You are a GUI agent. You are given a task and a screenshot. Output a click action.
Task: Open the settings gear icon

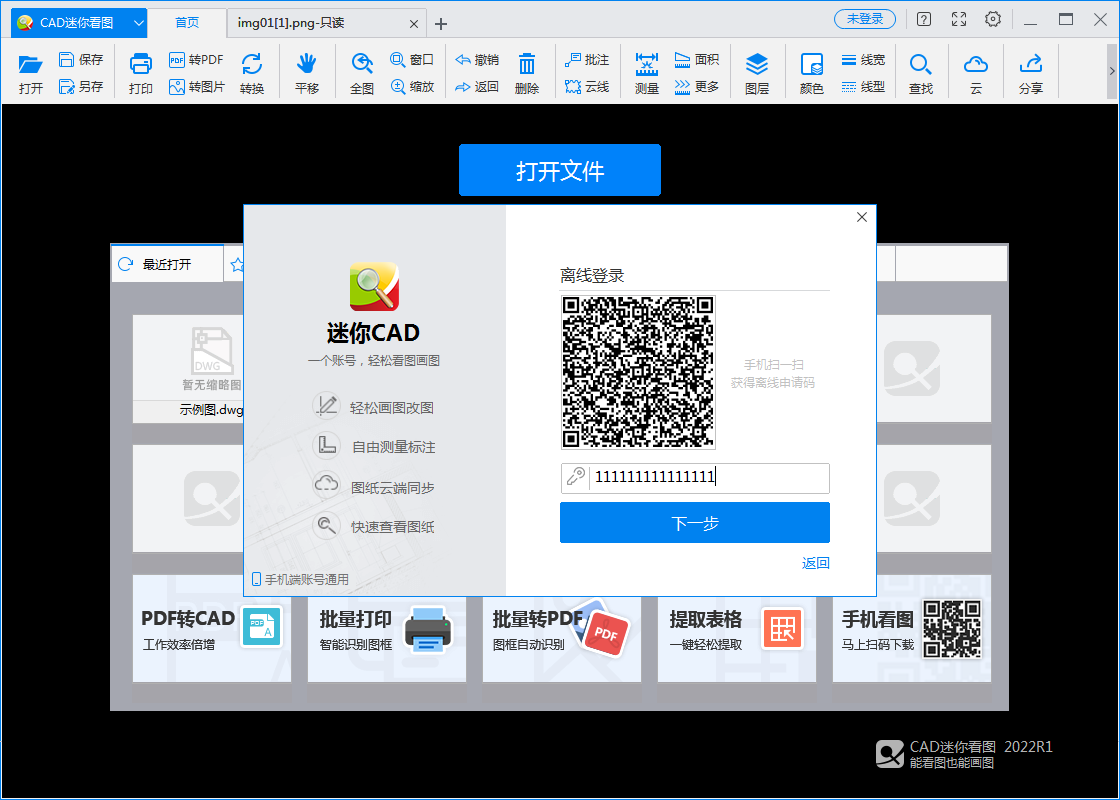[993, 19]
